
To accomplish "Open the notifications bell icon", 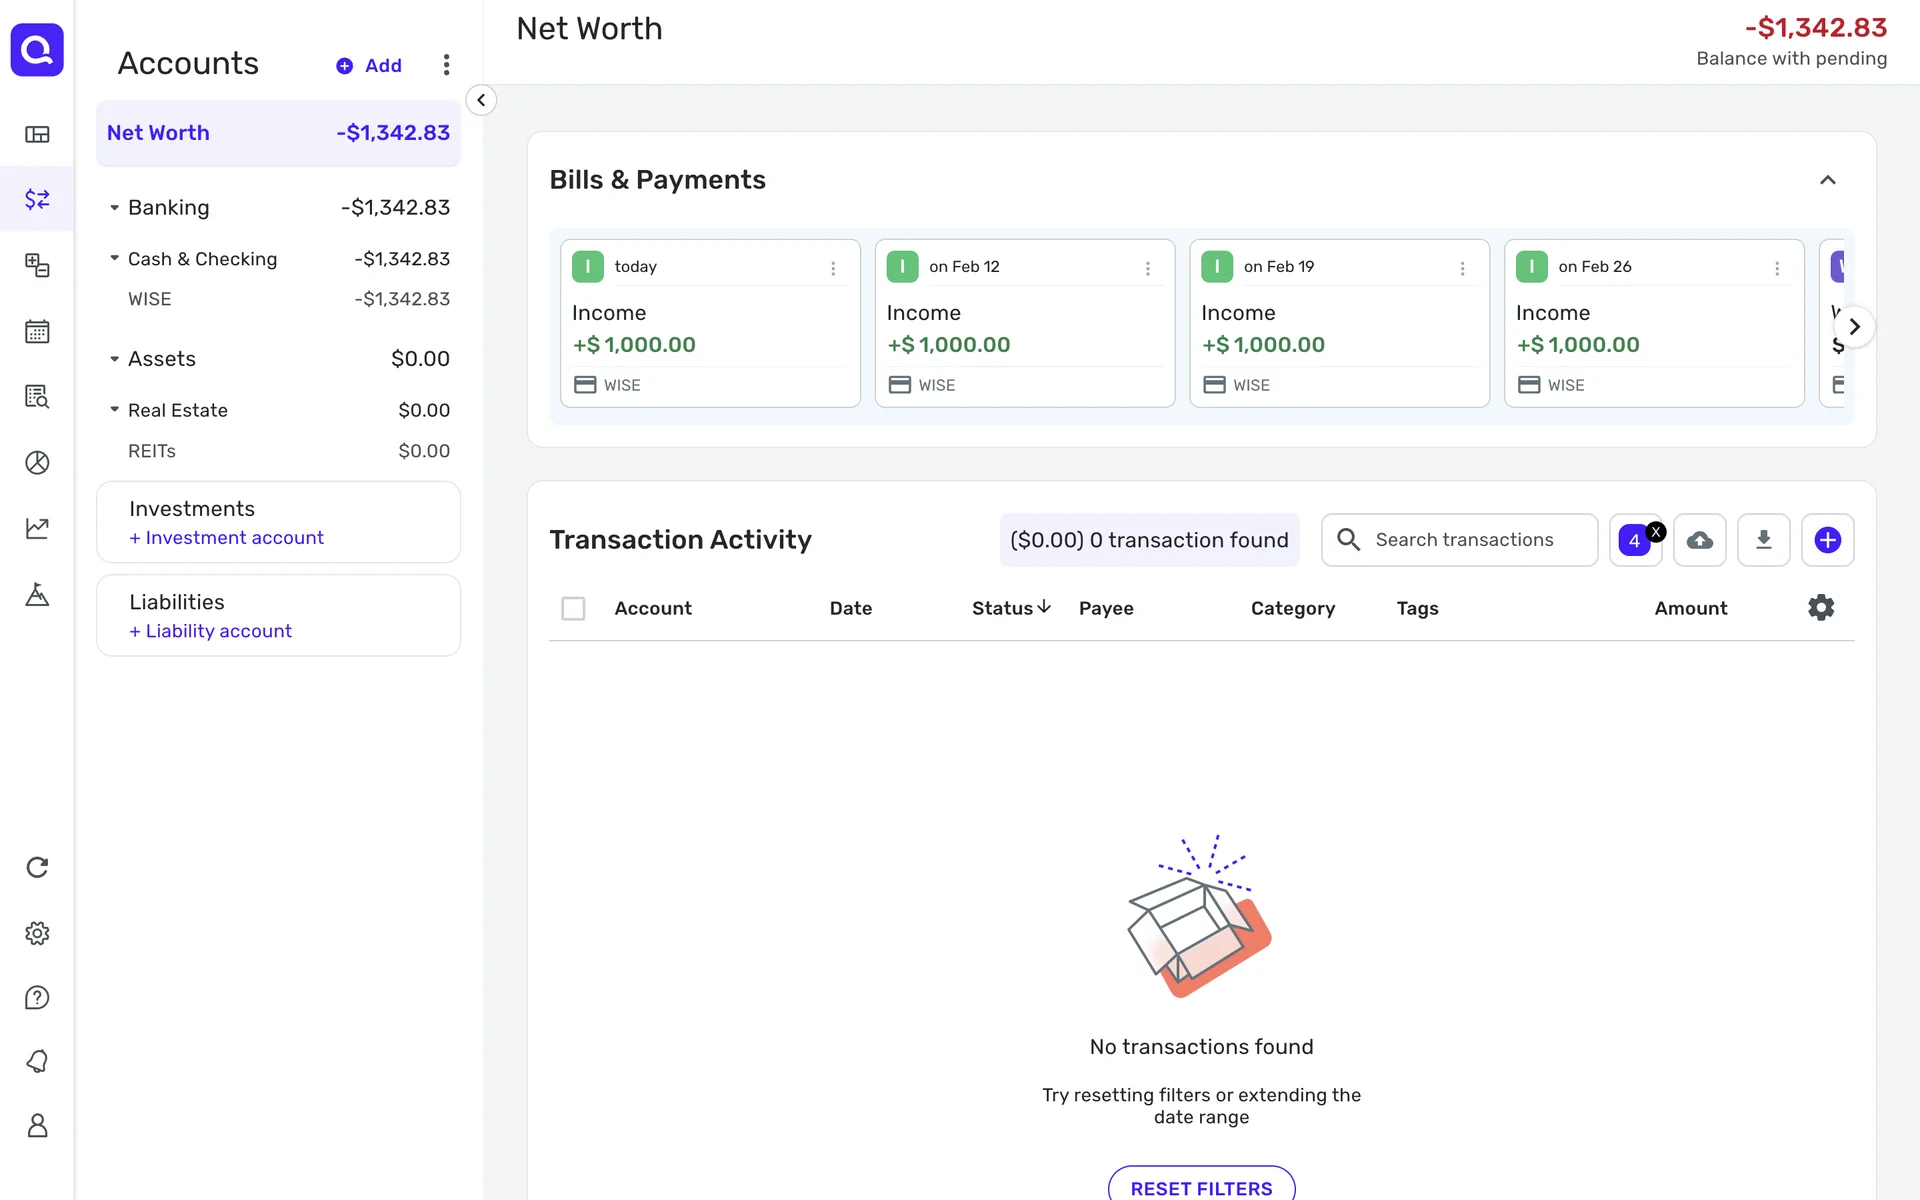I will (37, 1061).
